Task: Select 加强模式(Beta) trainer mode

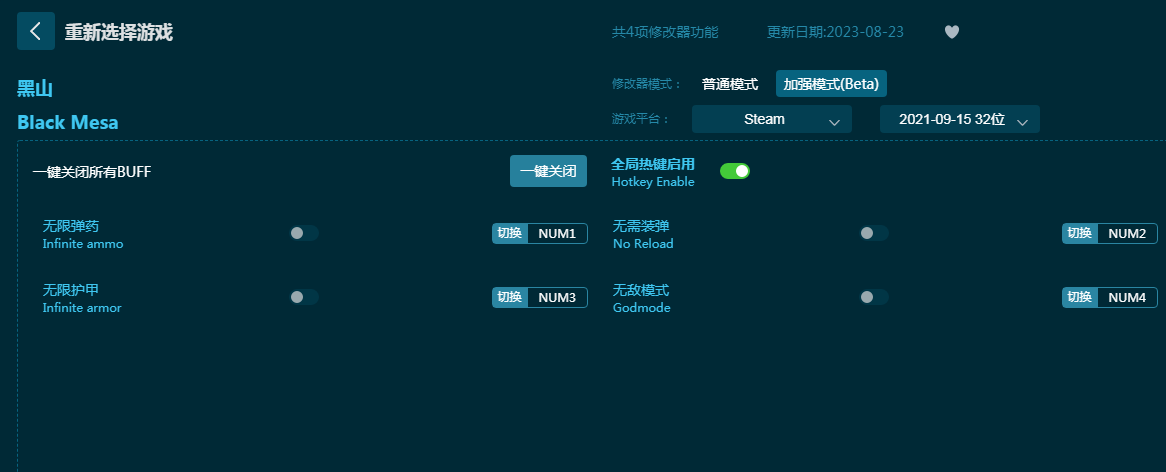Action: tap(831, 84)
